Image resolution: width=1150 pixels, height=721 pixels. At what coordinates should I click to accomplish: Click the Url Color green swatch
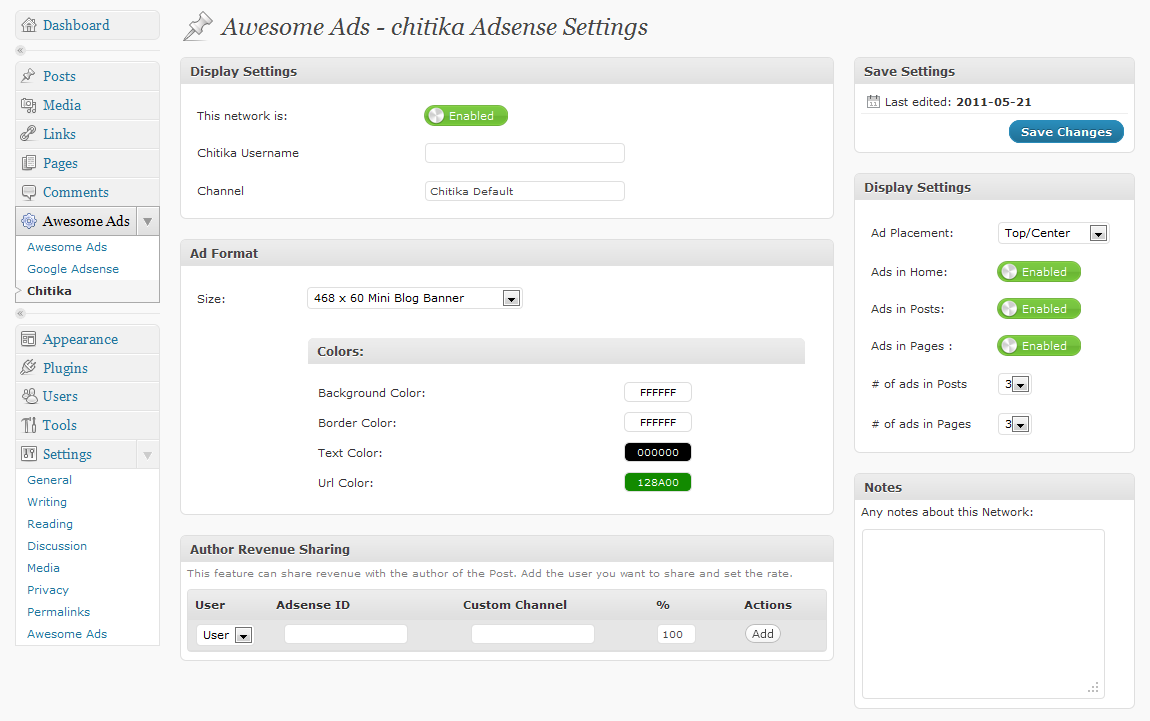pos(658,483)
